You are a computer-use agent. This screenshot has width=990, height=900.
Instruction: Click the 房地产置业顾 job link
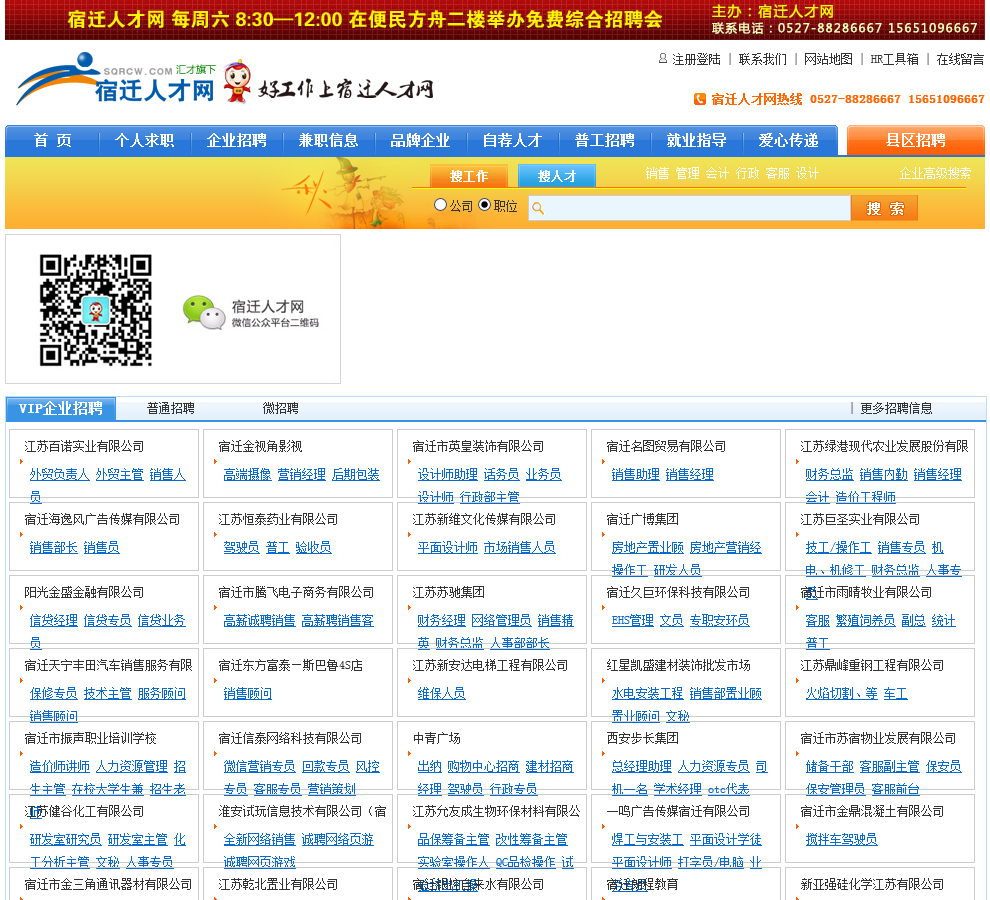(x=647, y=548)
